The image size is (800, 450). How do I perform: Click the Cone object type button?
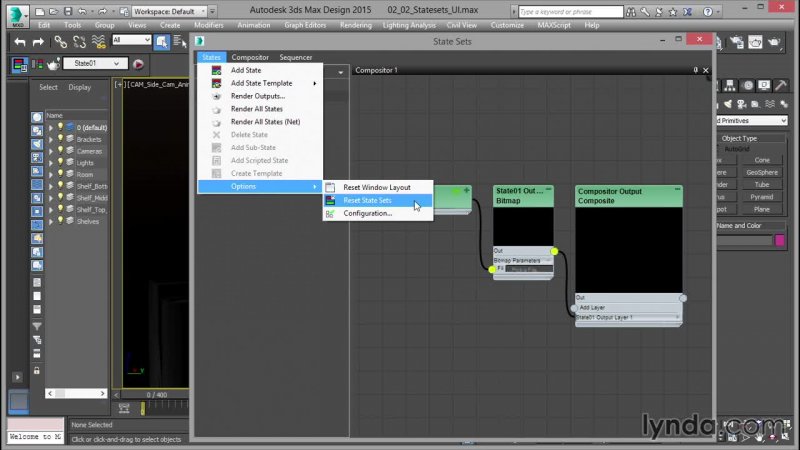point(762,160)
